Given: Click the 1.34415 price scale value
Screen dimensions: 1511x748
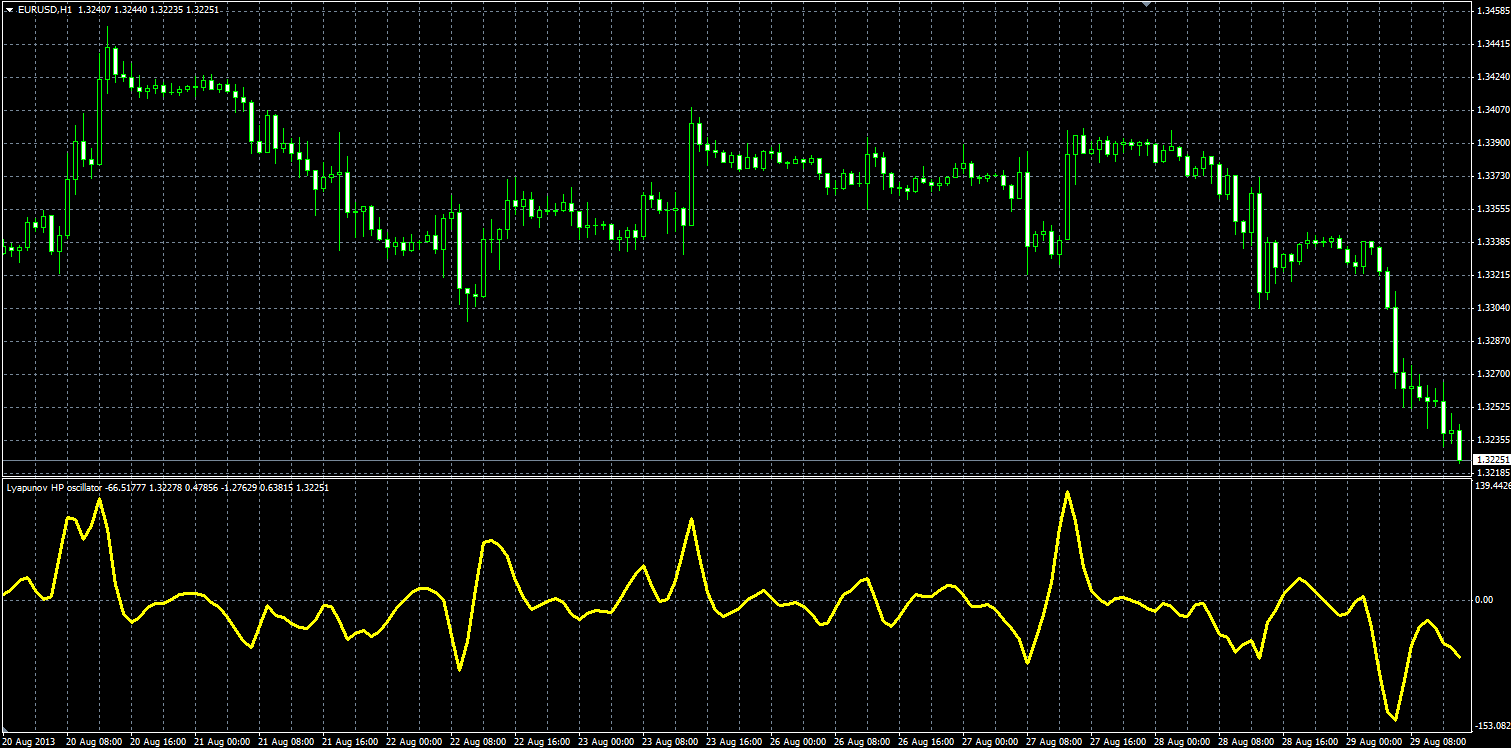Looking at the screenshot, I should (1492, 44).
